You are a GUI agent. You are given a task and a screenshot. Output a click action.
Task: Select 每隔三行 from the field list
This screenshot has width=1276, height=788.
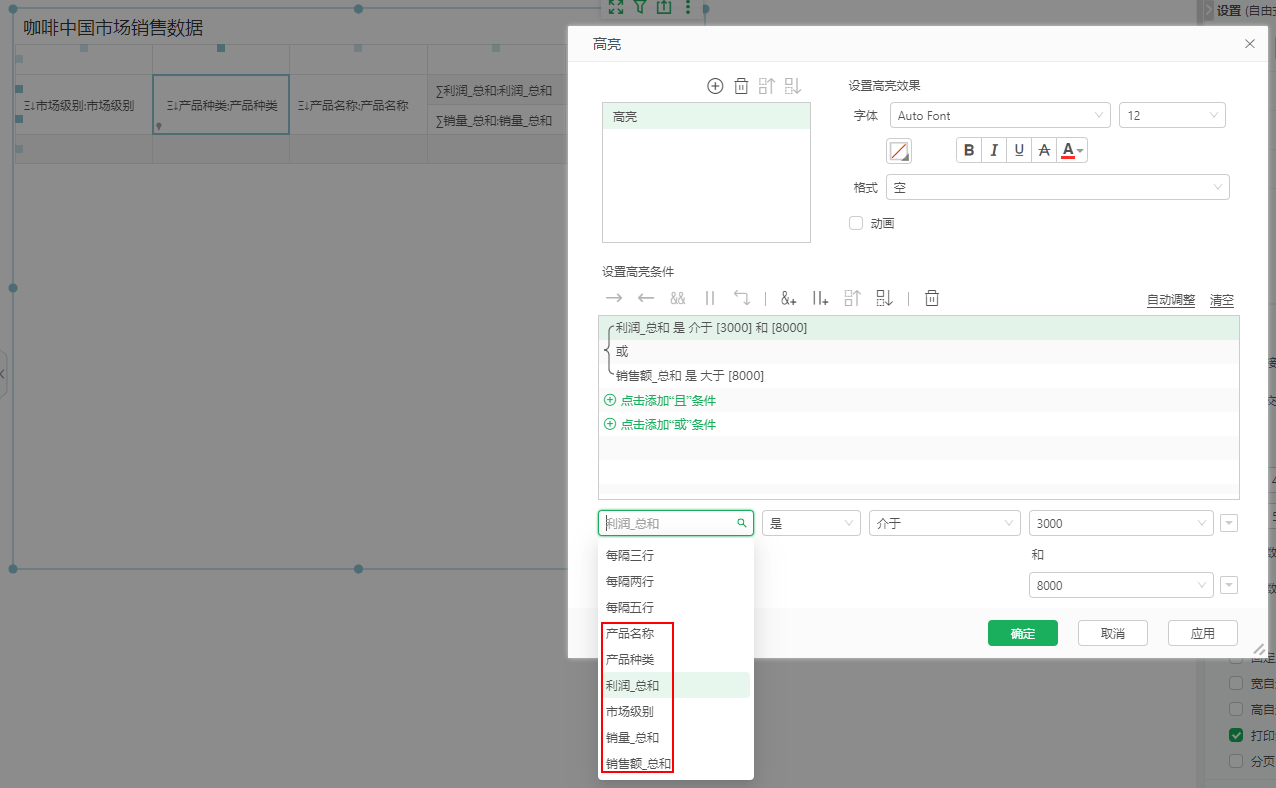tap(675, 555)
